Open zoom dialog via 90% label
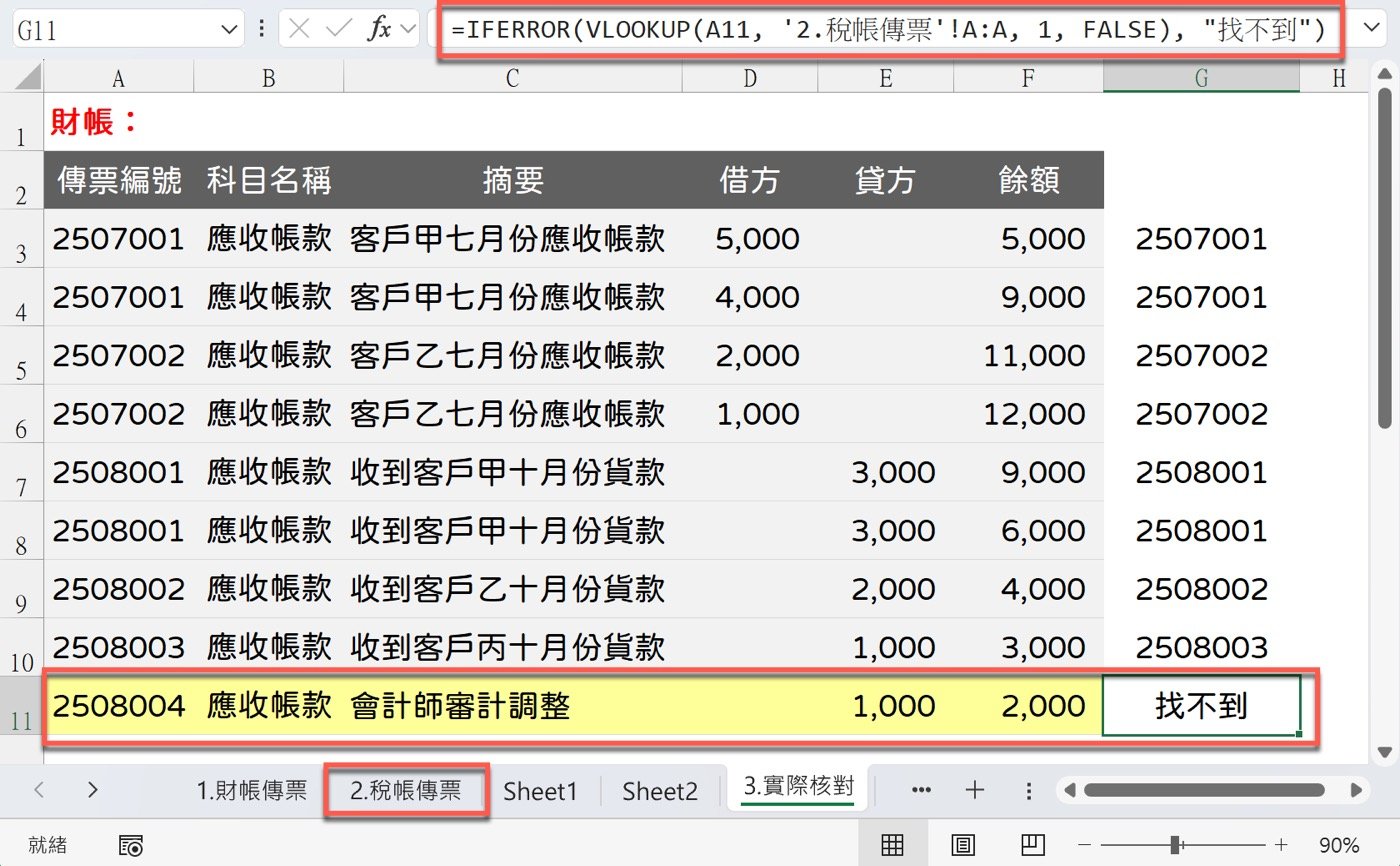The image size is (1400, 866). (x=1339, y=846)
